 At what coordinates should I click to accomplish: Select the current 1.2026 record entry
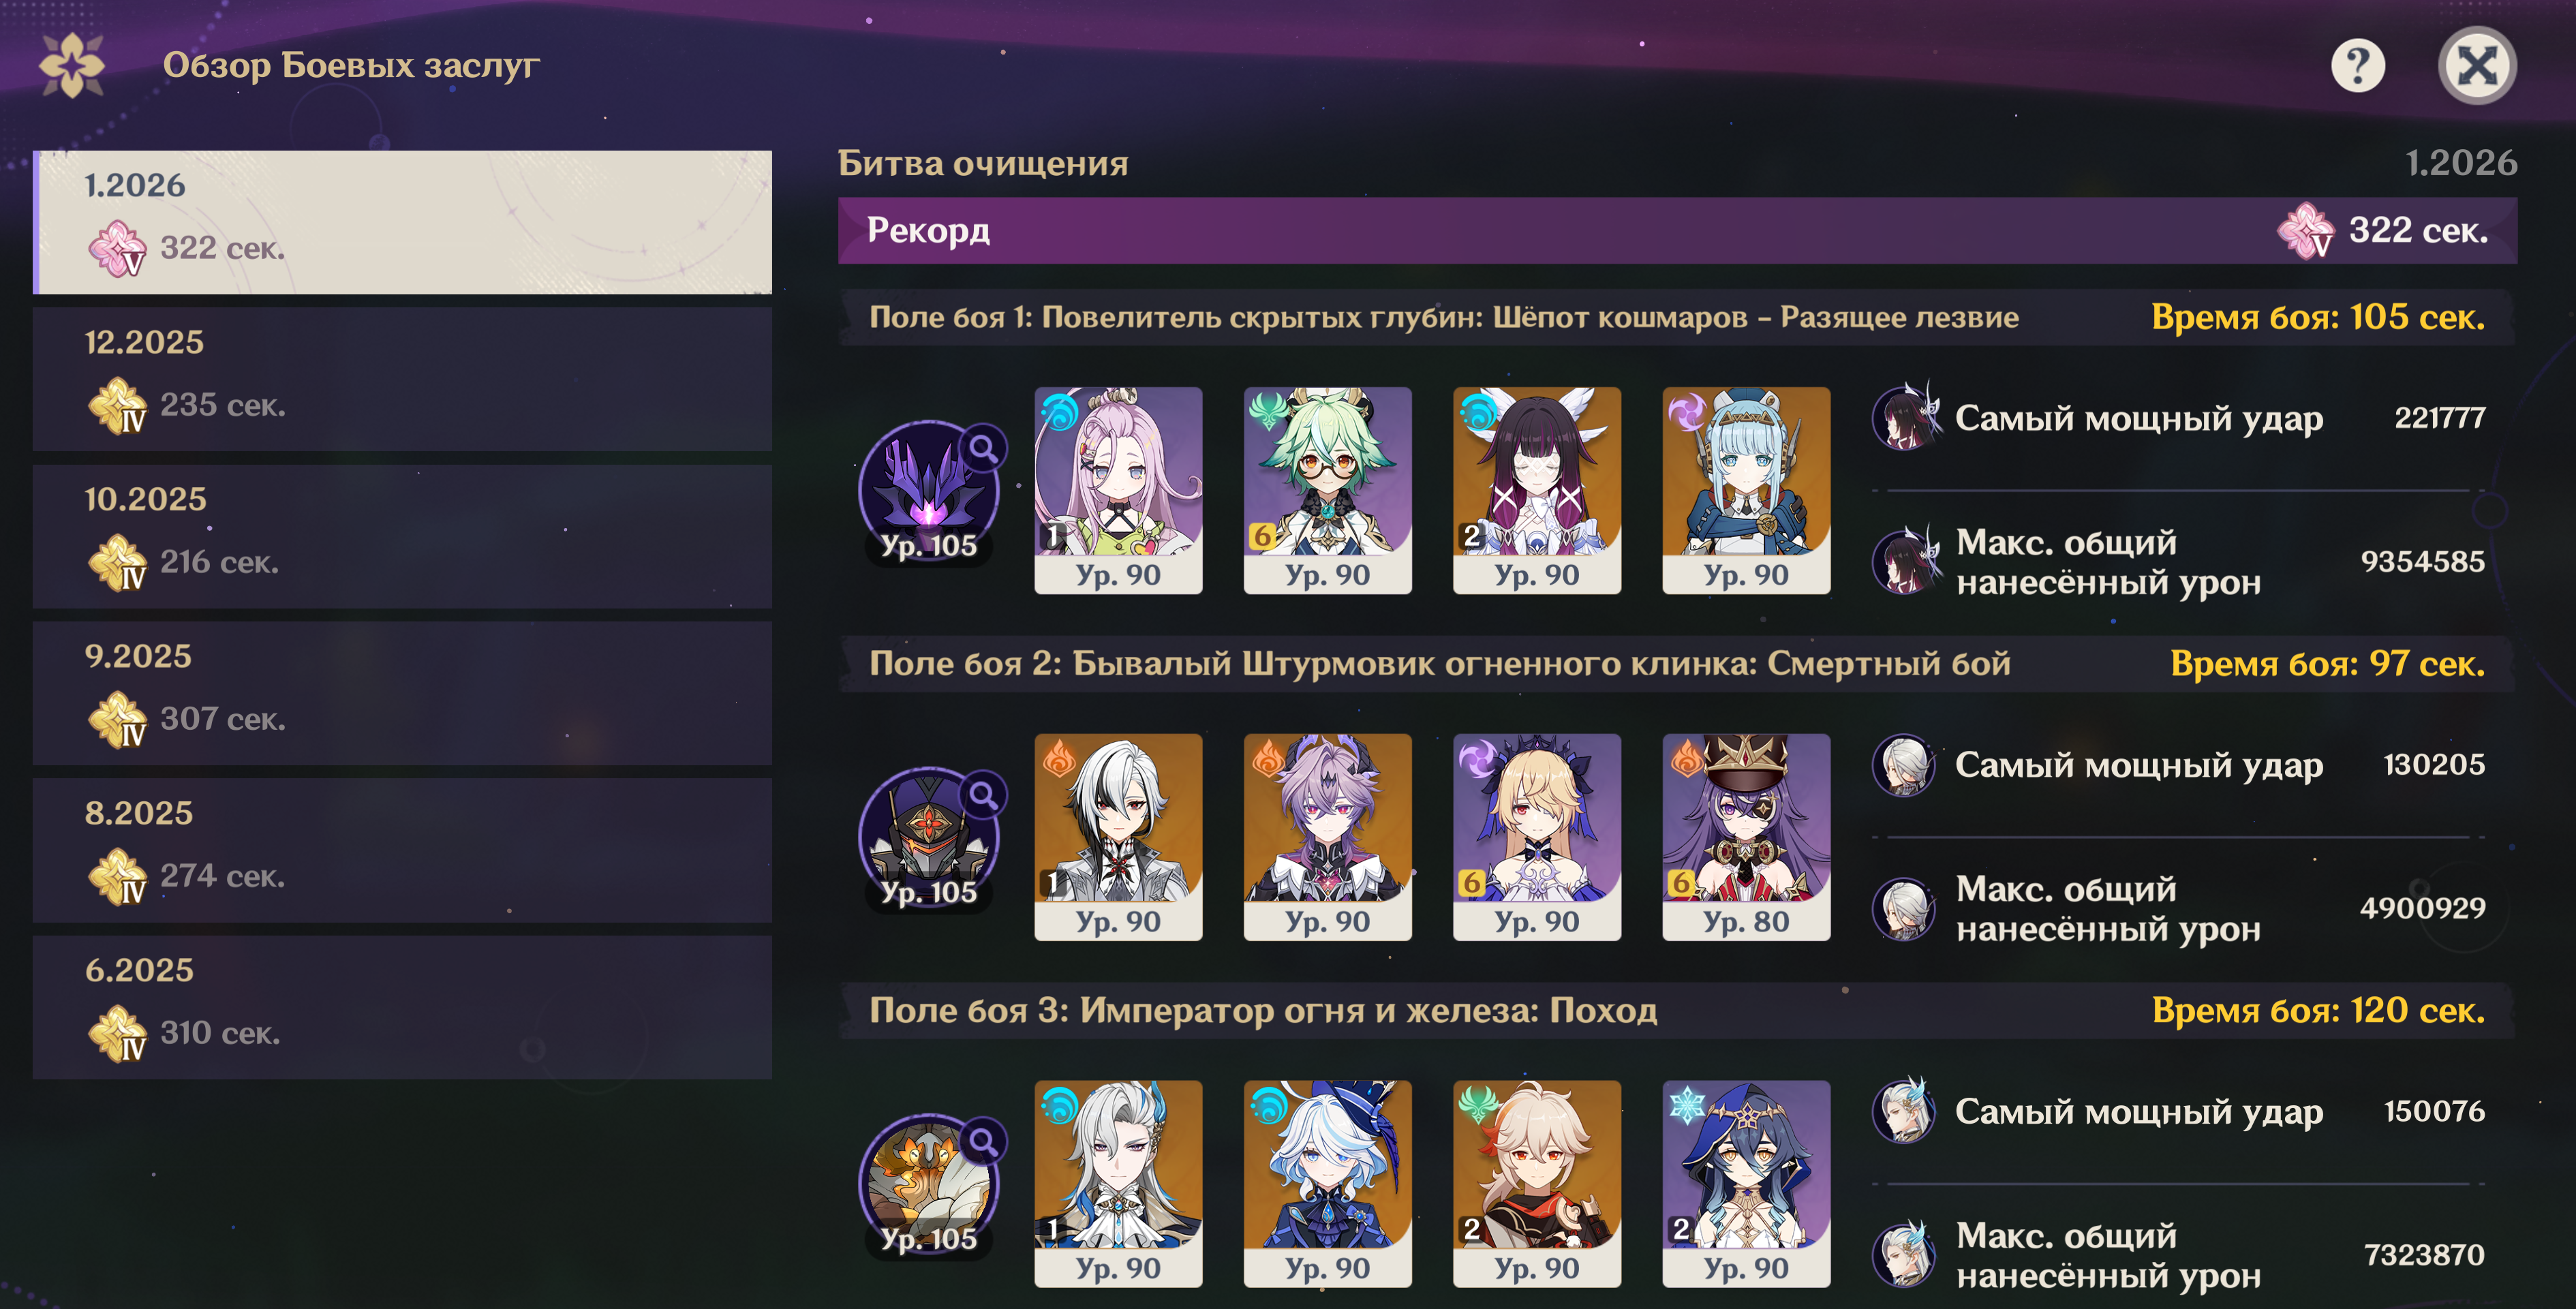402,222
